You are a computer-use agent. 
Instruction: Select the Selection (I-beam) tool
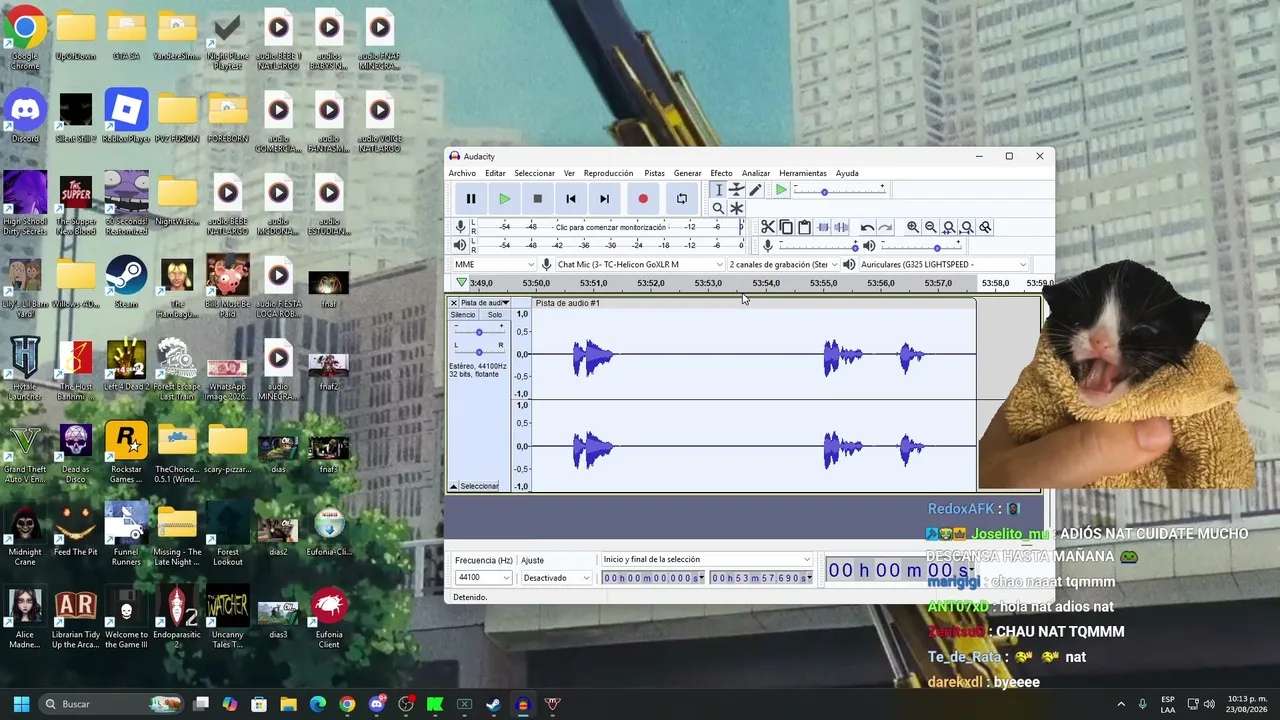pyautogui.click(x=718, y=190)
